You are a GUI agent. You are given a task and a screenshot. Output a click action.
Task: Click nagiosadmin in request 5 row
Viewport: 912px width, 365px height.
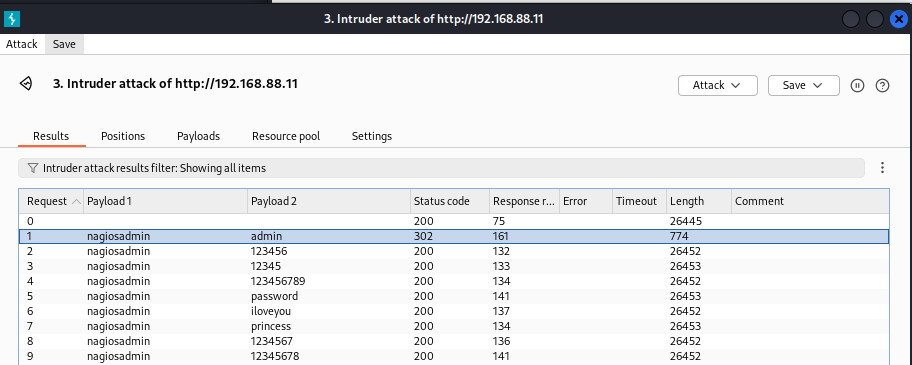pyautogui.click(x=119, y=296)
